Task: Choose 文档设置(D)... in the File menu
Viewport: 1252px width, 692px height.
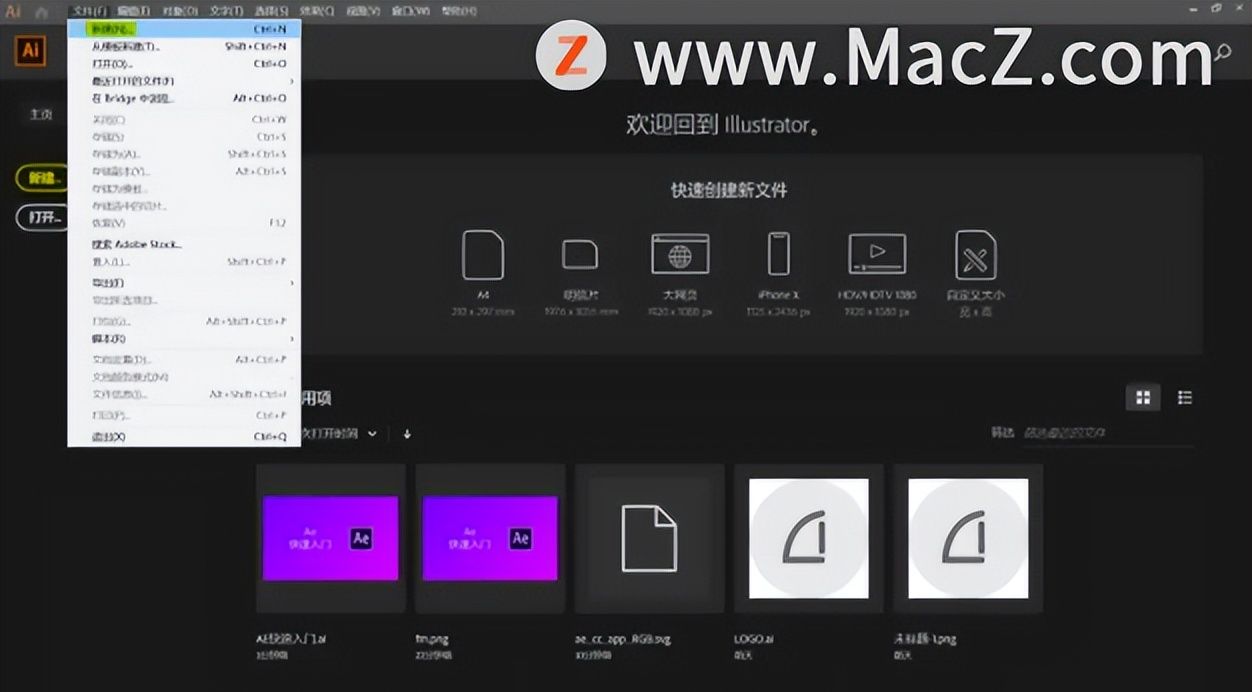Action: pos(184,360)
